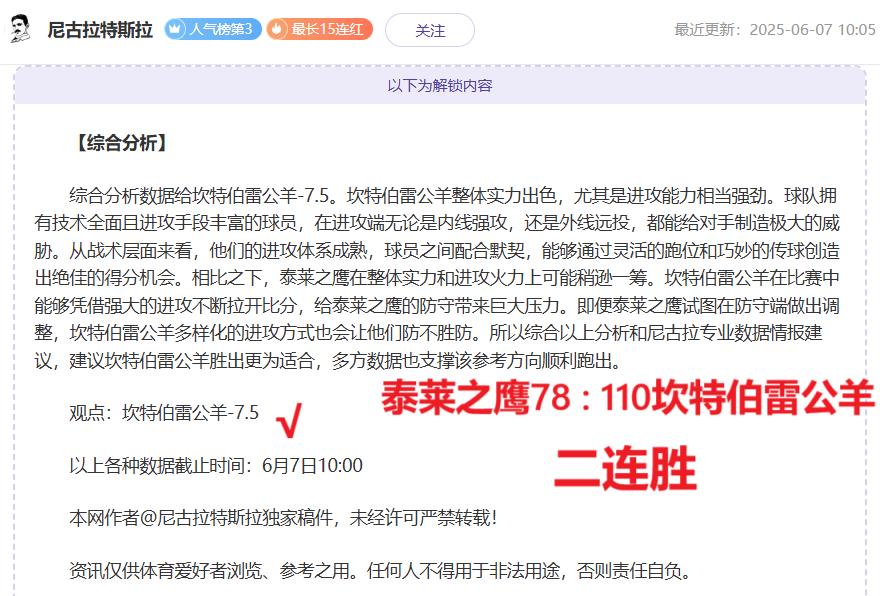Image resolution: width=880 pixels, height=596 pixels.
Task: Click the line starting 整，坎特伯雷公羊多样化
Action: 428,333
